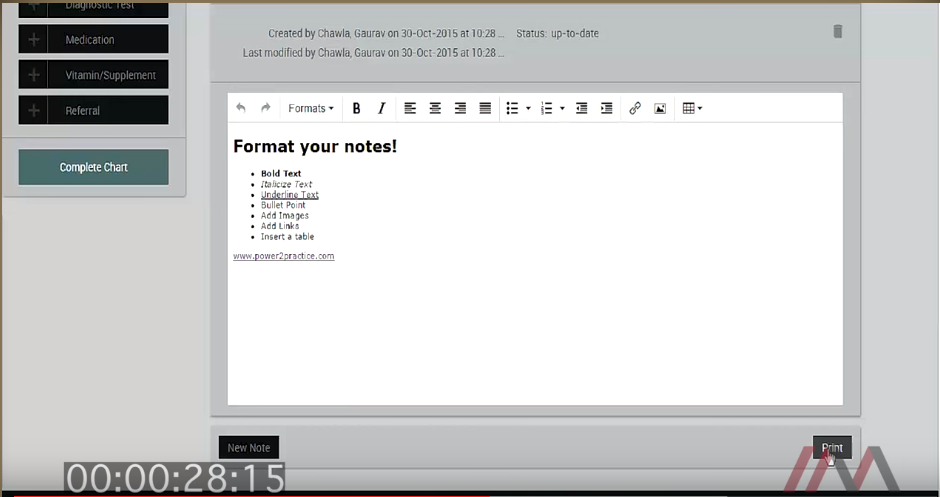Justify the text alignment
Screen dimensions: 940x497
(x=485, y=108)
